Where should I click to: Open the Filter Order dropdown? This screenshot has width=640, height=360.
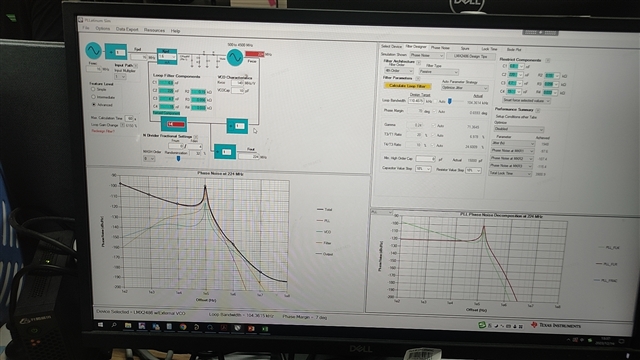click(x=399, y=71)
